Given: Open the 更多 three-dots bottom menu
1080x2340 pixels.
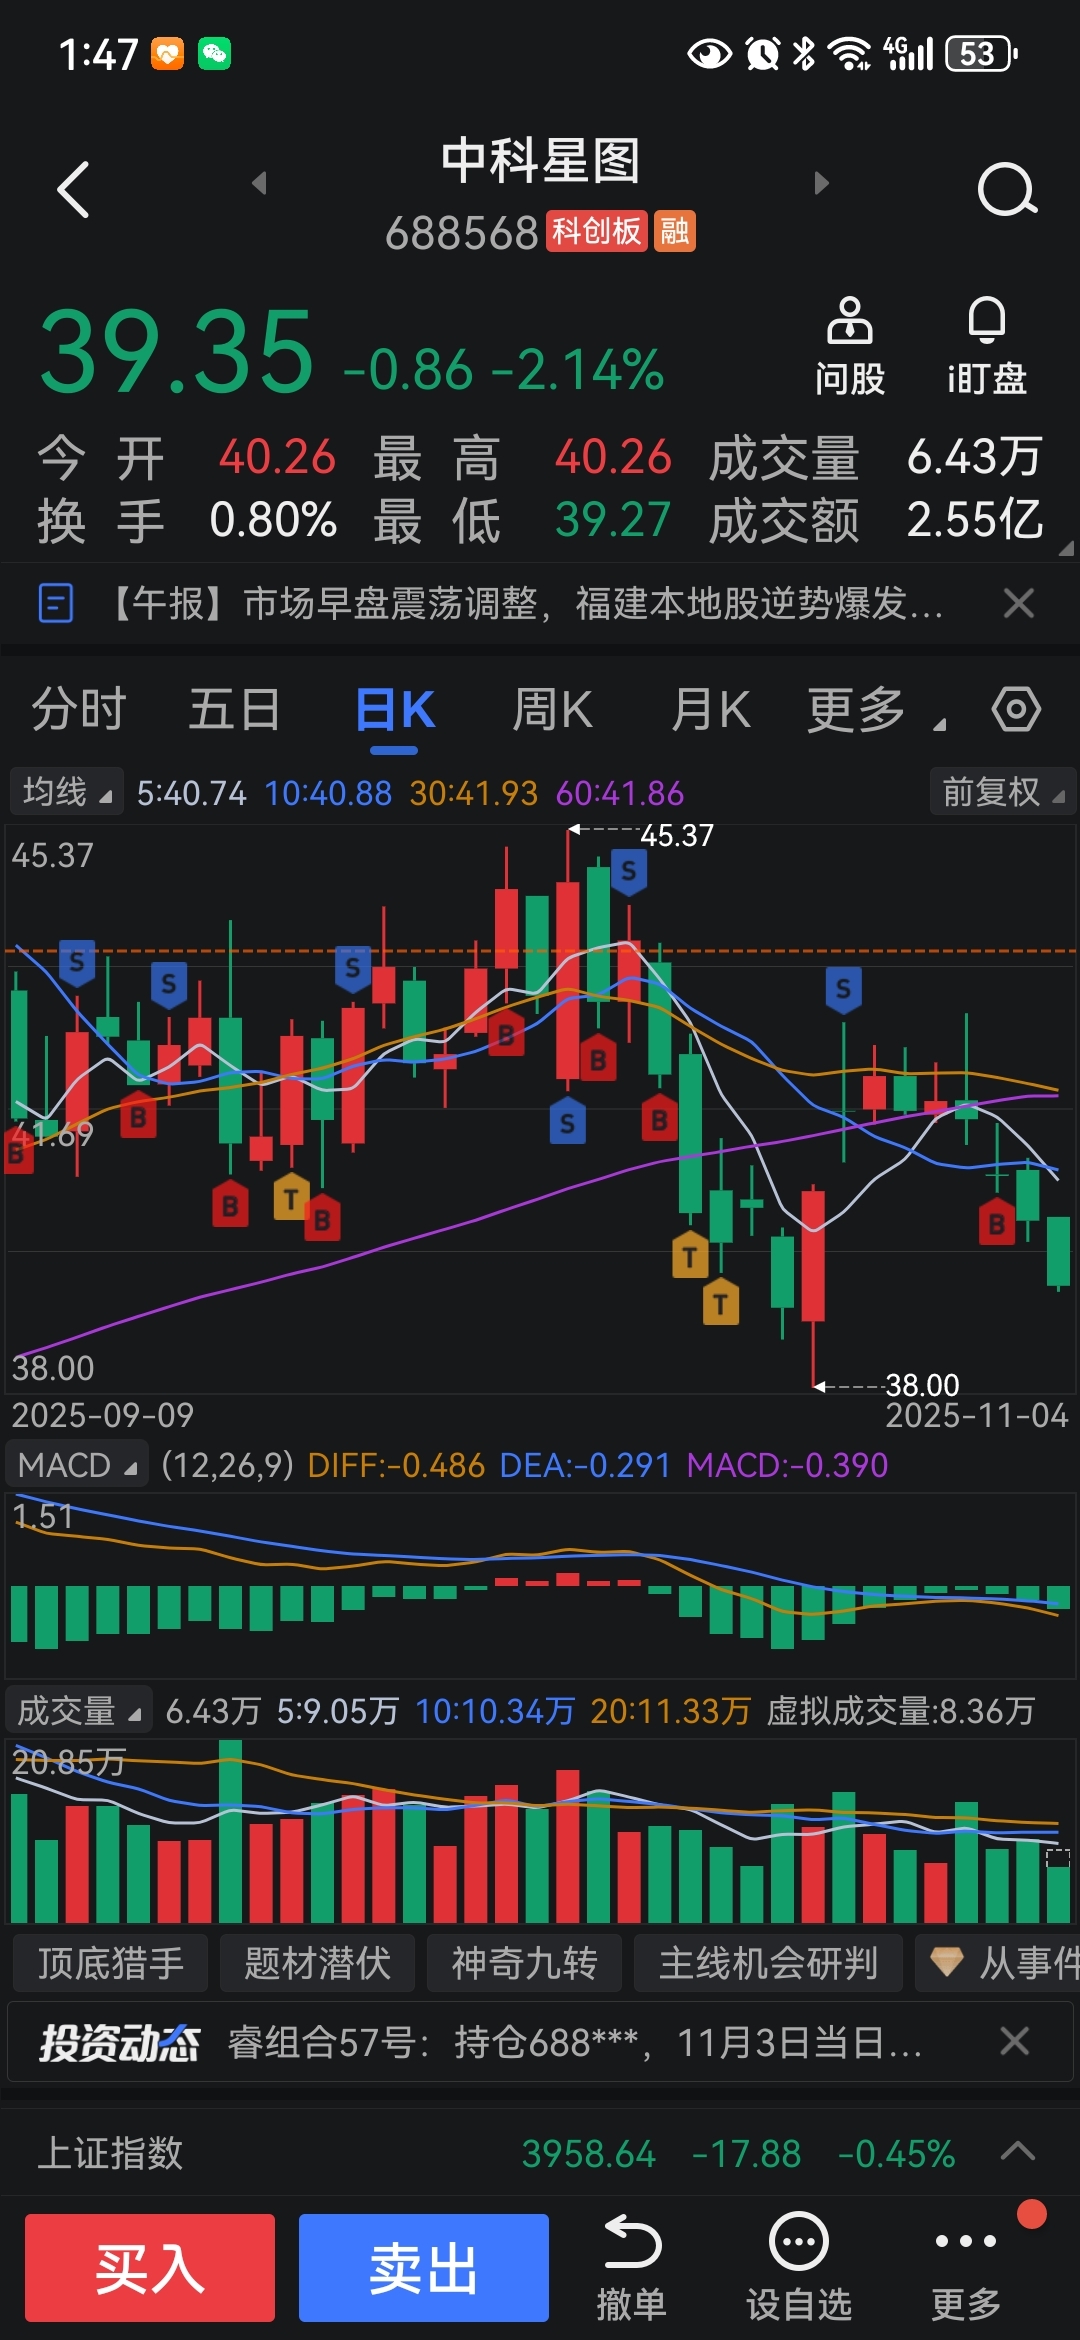Looking at the screenshot, I should (966, 2267).
